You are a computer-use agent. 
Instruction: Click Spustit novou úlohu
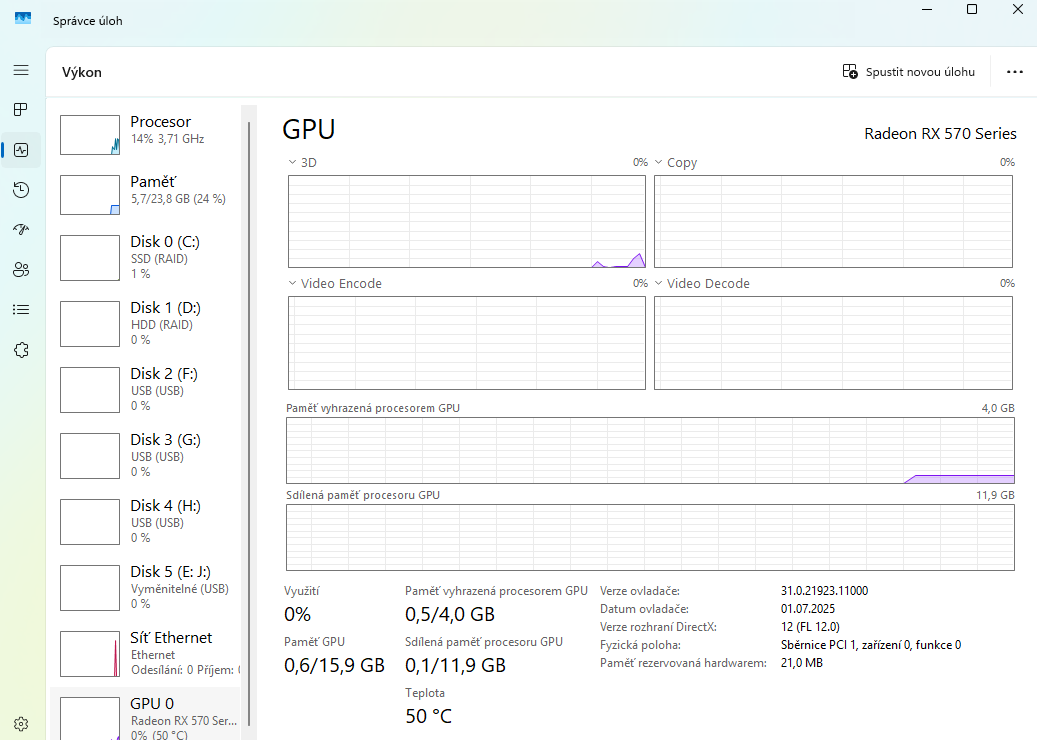908,71
